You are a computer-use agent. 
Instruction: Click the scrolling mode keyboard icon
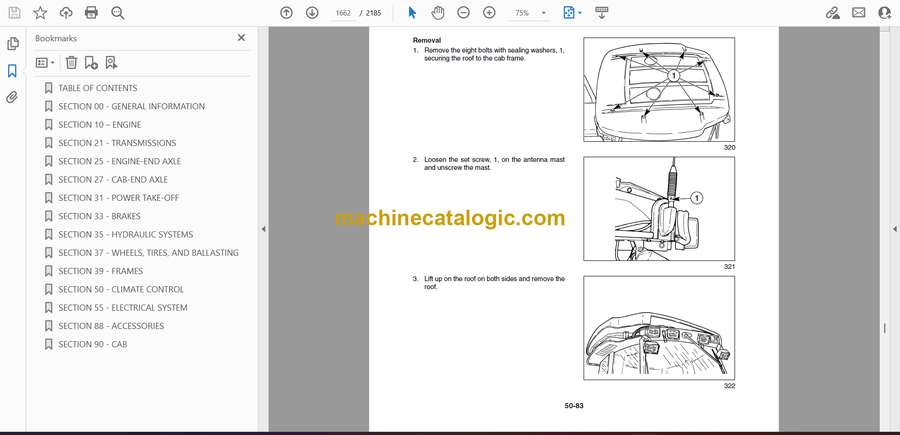pyautogui.click(x=602, y=13)
